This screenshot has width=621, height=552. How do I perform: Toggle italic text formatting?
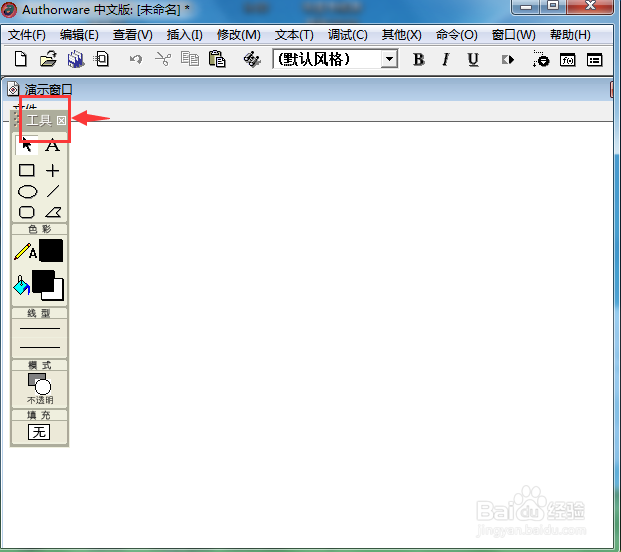tap(446, 60)
